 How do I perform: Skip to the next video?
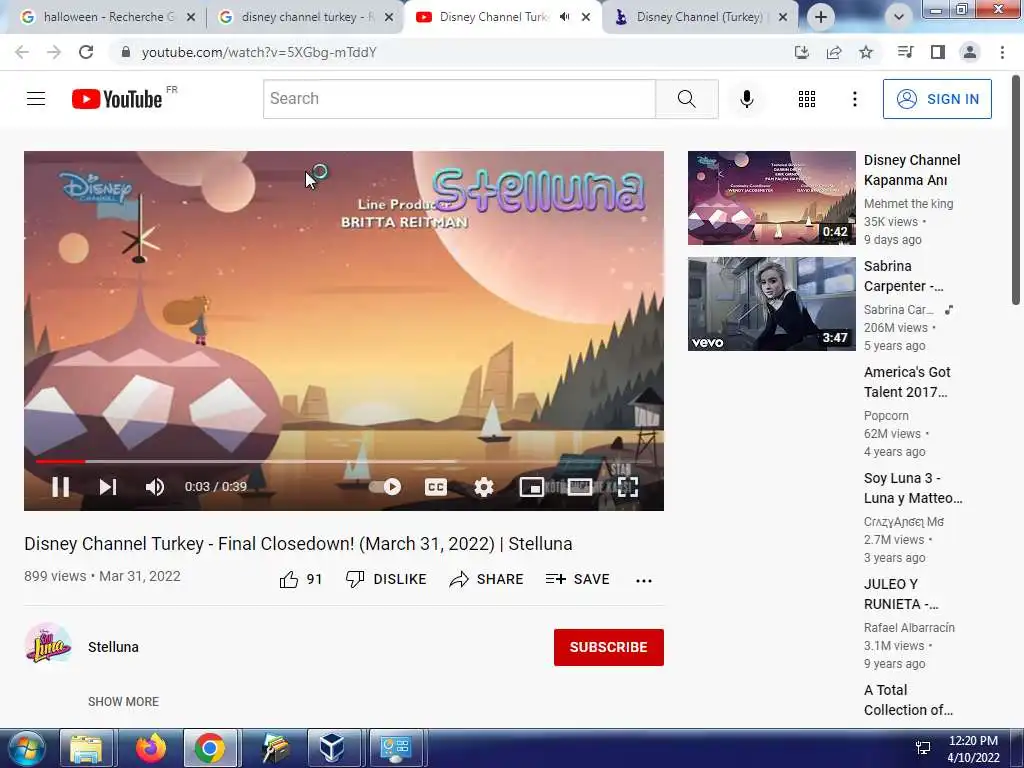[x=108, y=487]
